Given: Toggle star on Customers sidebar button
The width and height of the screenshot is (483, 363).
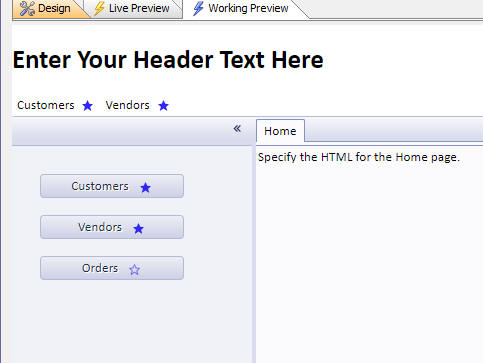Looking at the screenshot, I should click(145, 187).
